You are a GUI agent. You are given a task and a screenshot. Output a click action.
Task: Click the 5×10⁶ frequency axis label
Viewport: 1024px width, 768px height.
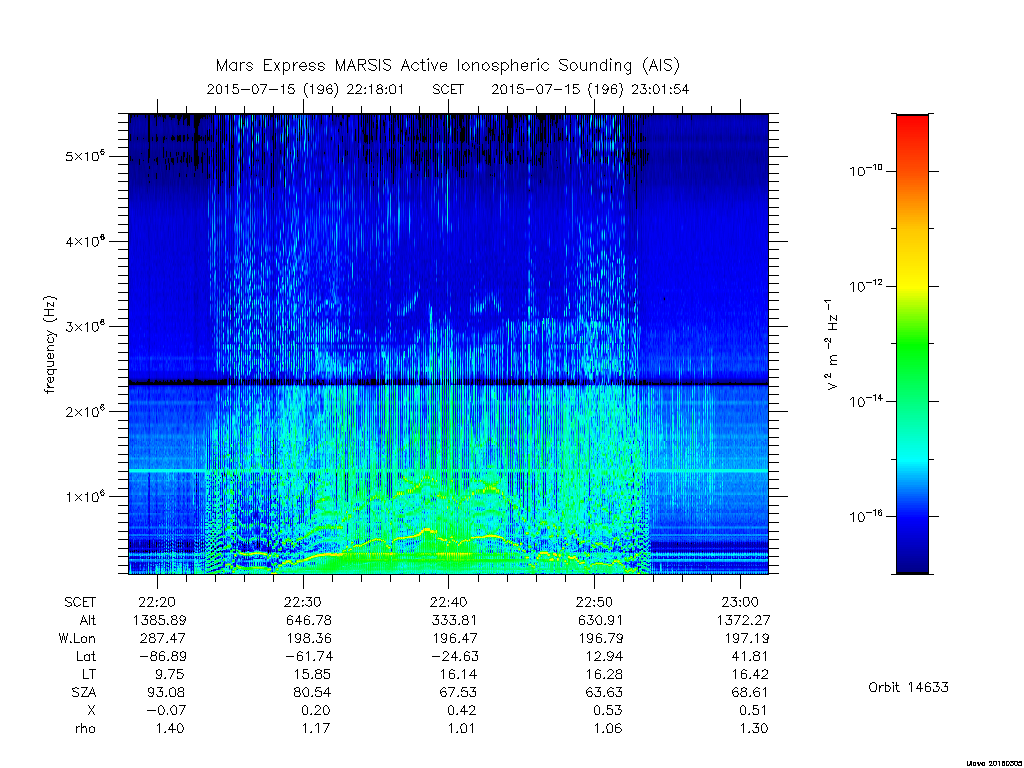click(85, 157)
